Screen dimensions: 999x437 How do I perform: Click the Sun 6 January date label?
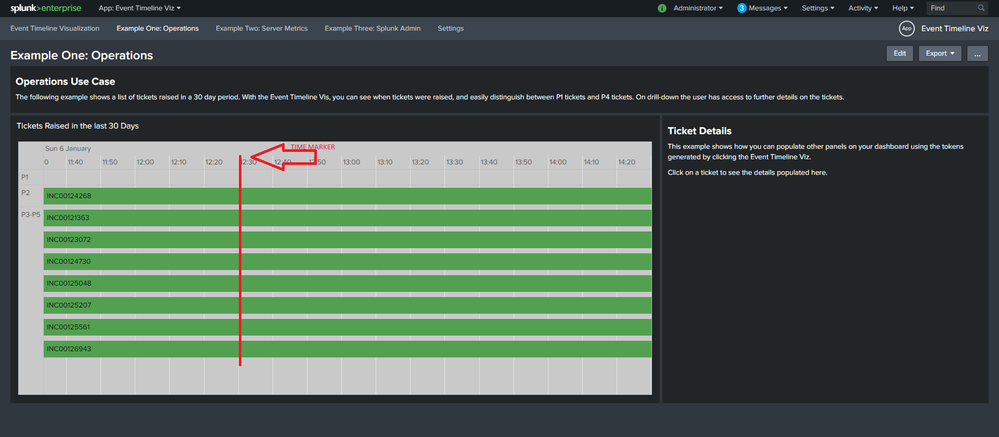pyautogui.click(x=68, y=148)
